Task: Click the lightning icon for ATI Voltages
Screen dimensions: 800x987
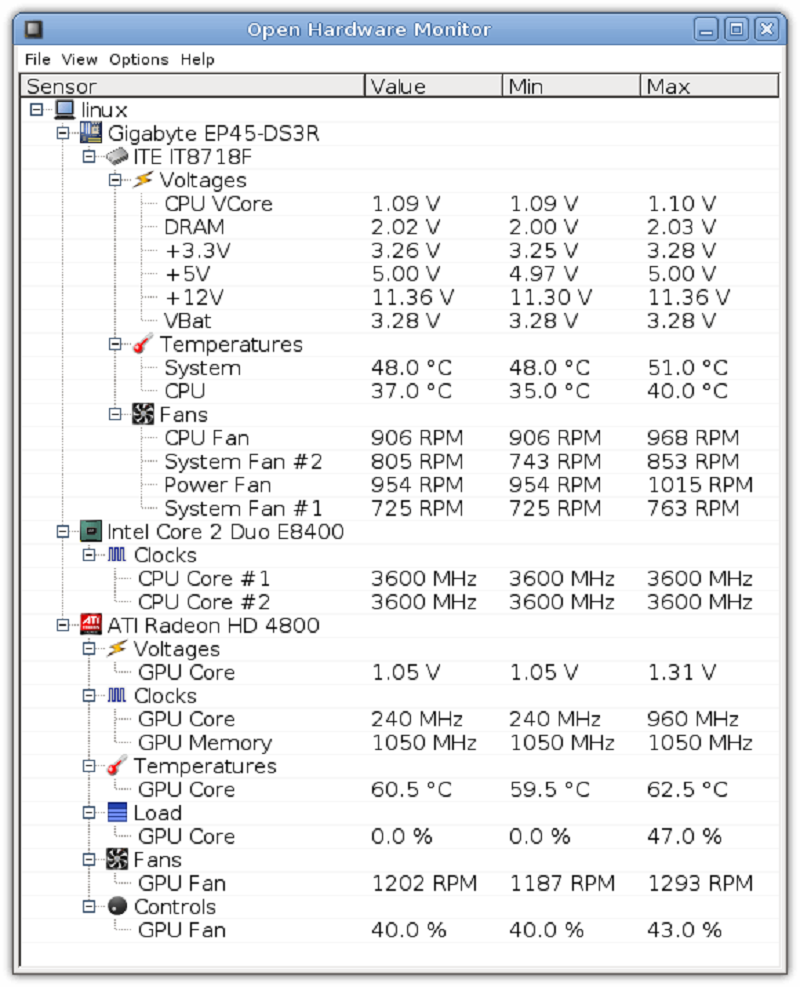Action: pos(117,648)
